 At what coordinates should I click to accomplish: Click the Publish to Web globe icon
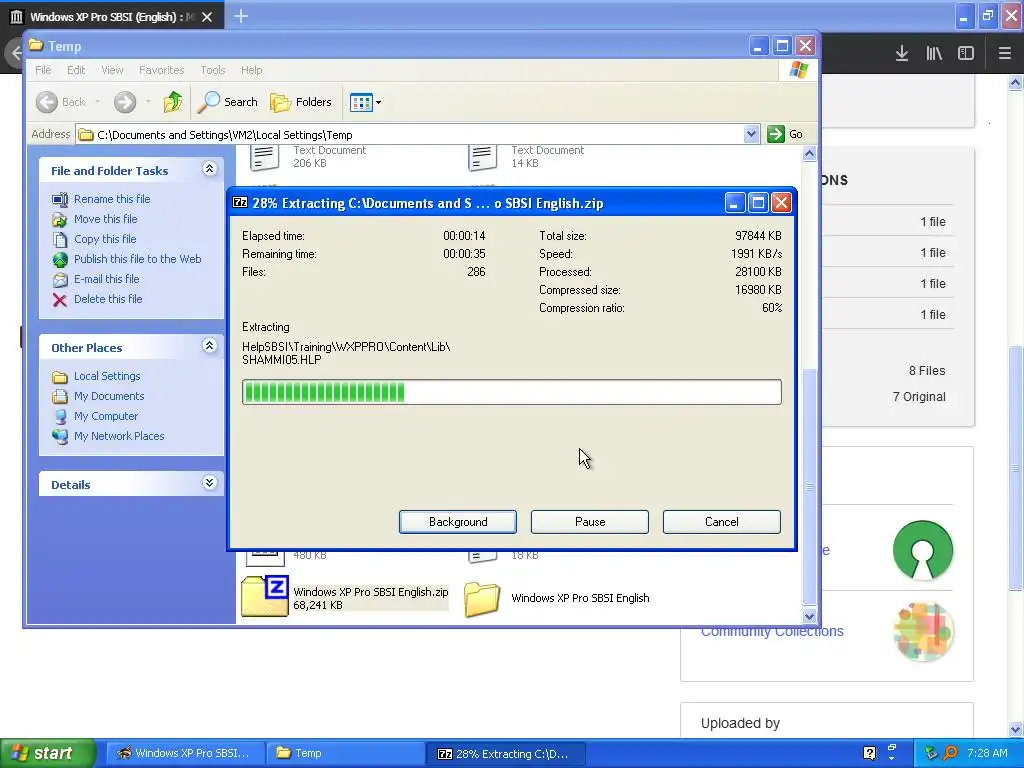coord(60,260)
